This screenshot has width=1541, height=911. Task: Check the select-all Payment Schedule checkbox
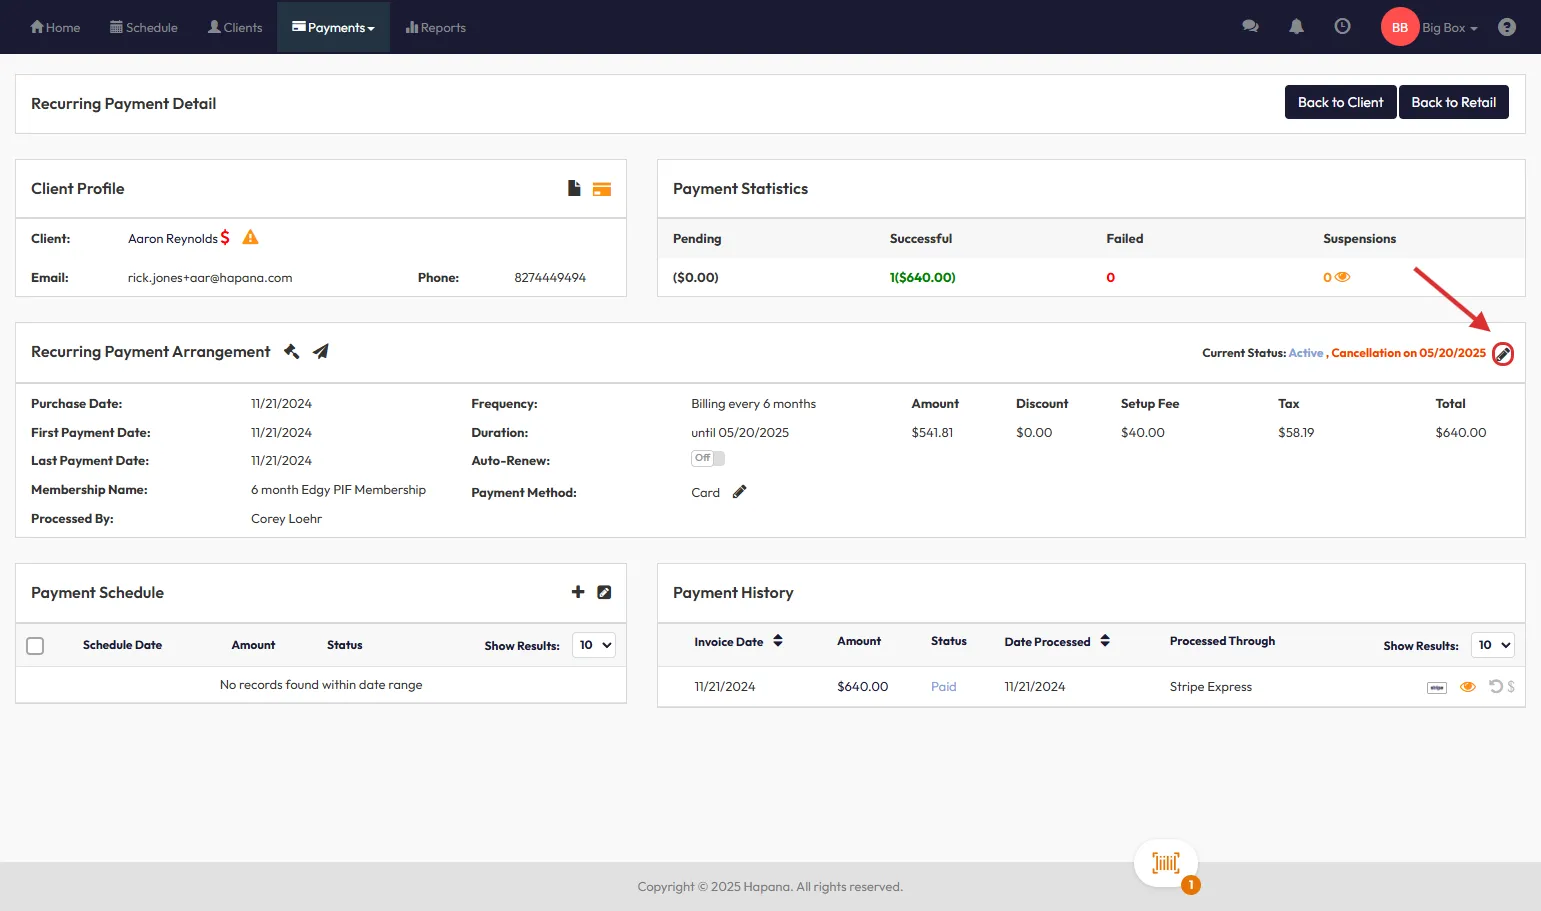coord(35,646)
